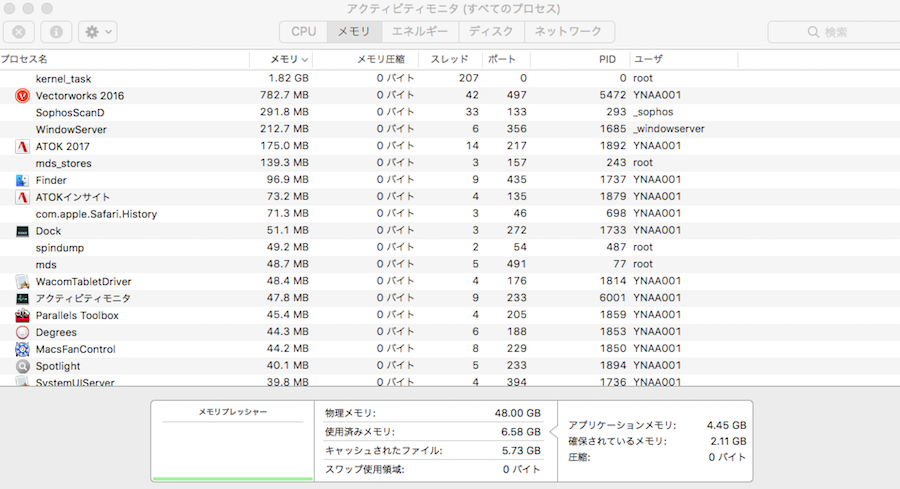Image resolution: width=900 pixels, height=489 pixels.
Task: Click the 使用済みメモリ 6.58 GB value
Action: (521, 432)
